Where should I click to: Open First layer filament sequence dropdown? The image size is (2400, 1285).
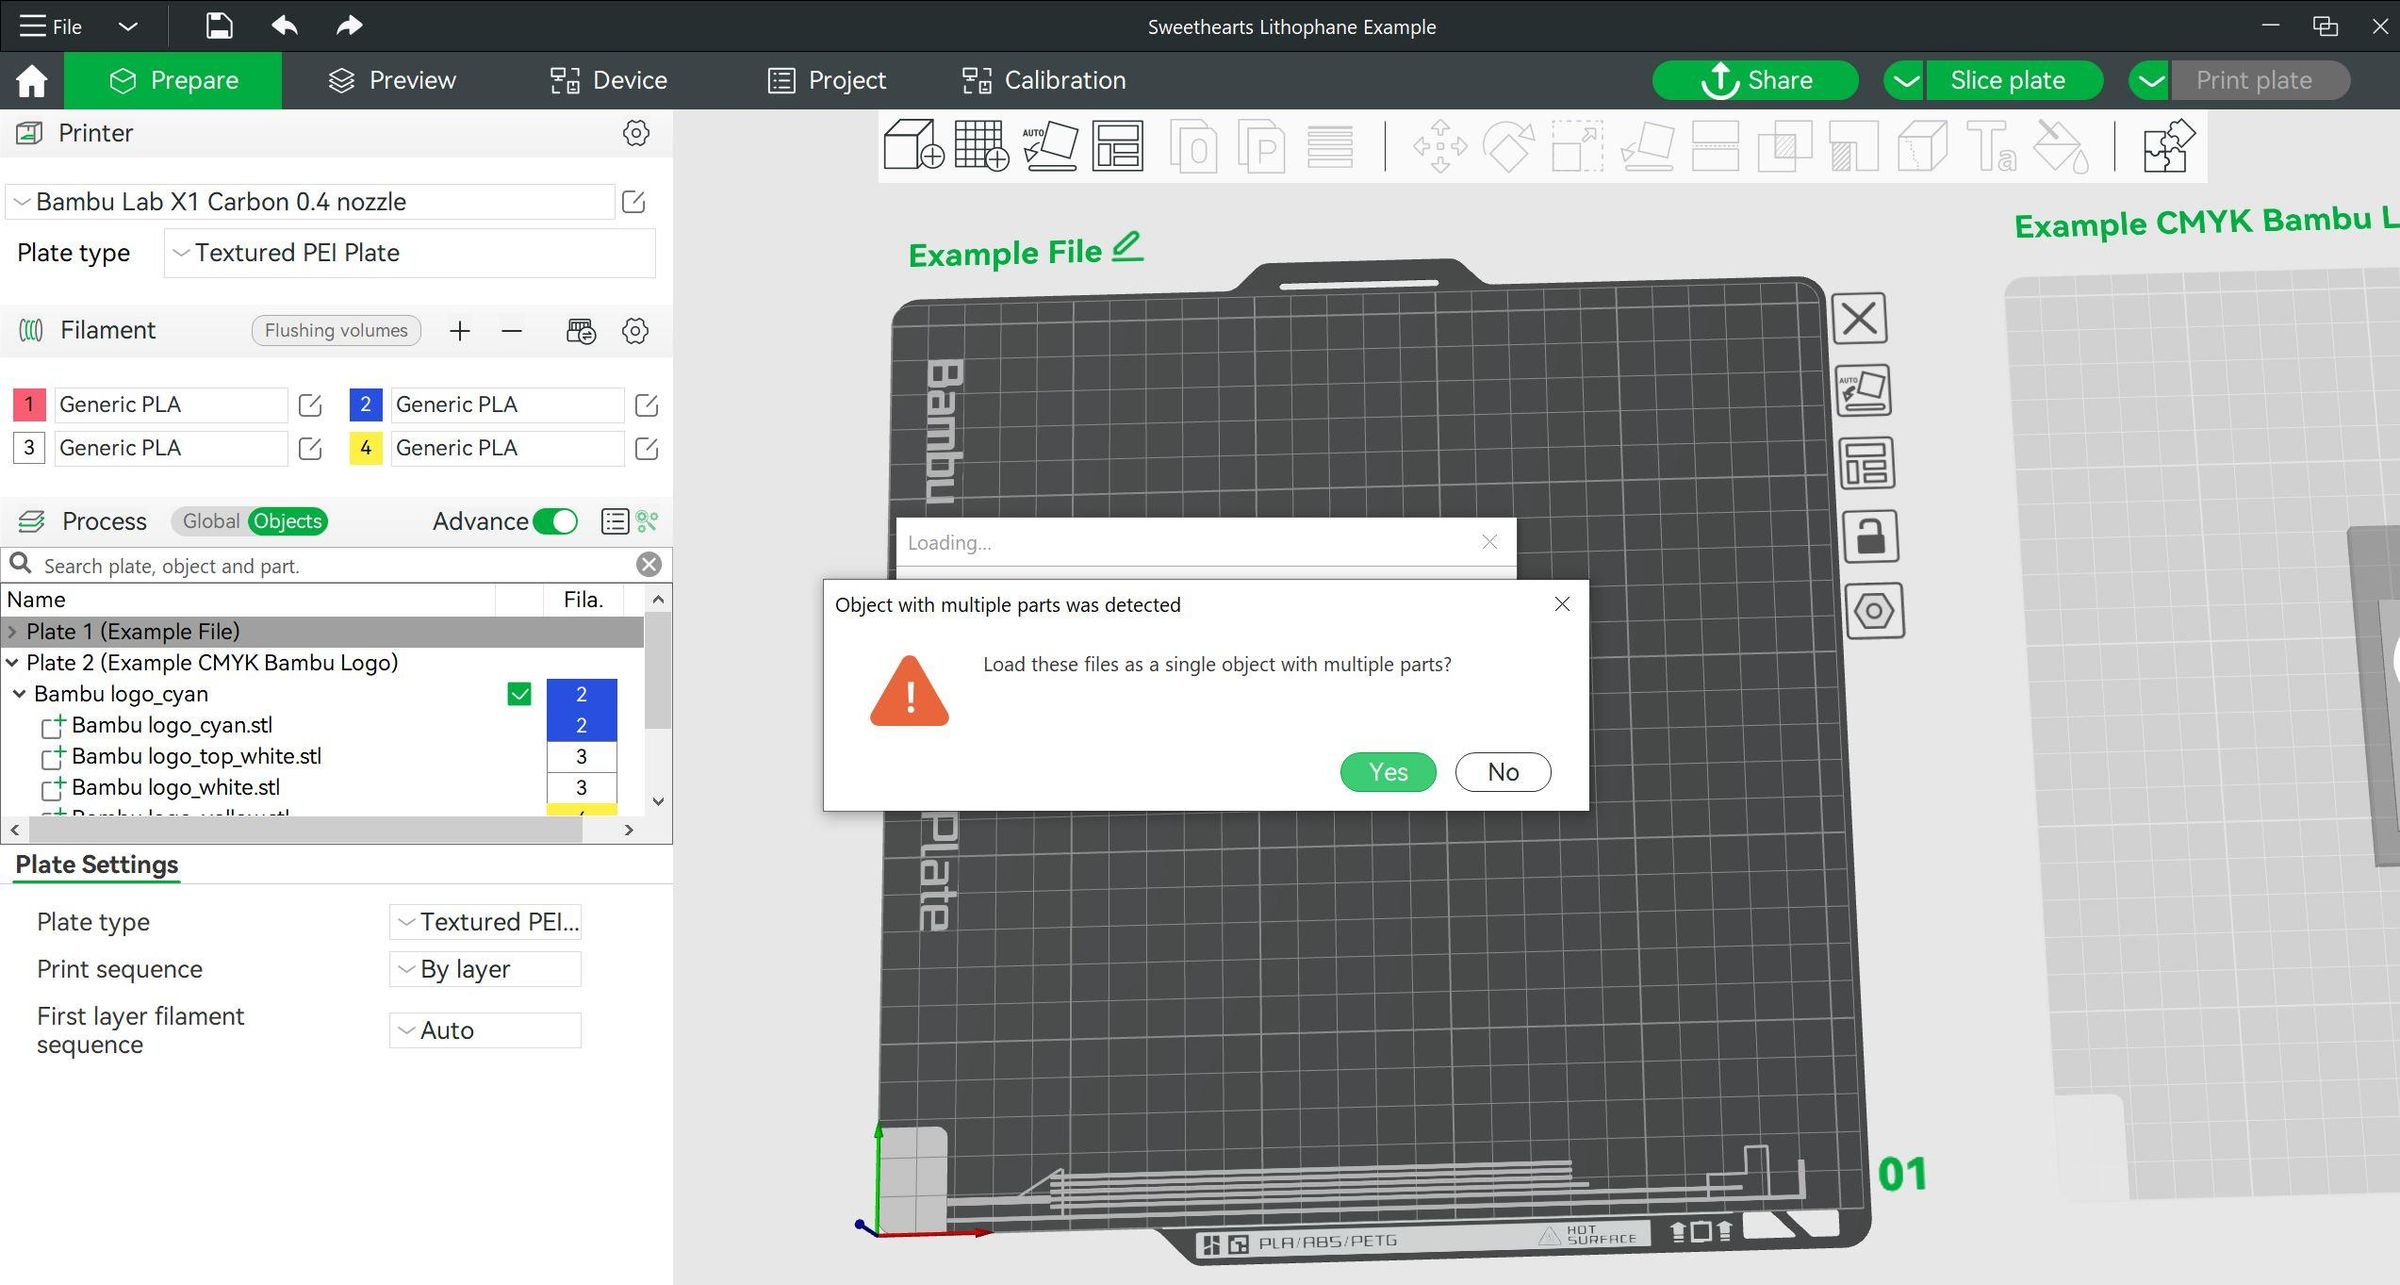coord(485,1030)
